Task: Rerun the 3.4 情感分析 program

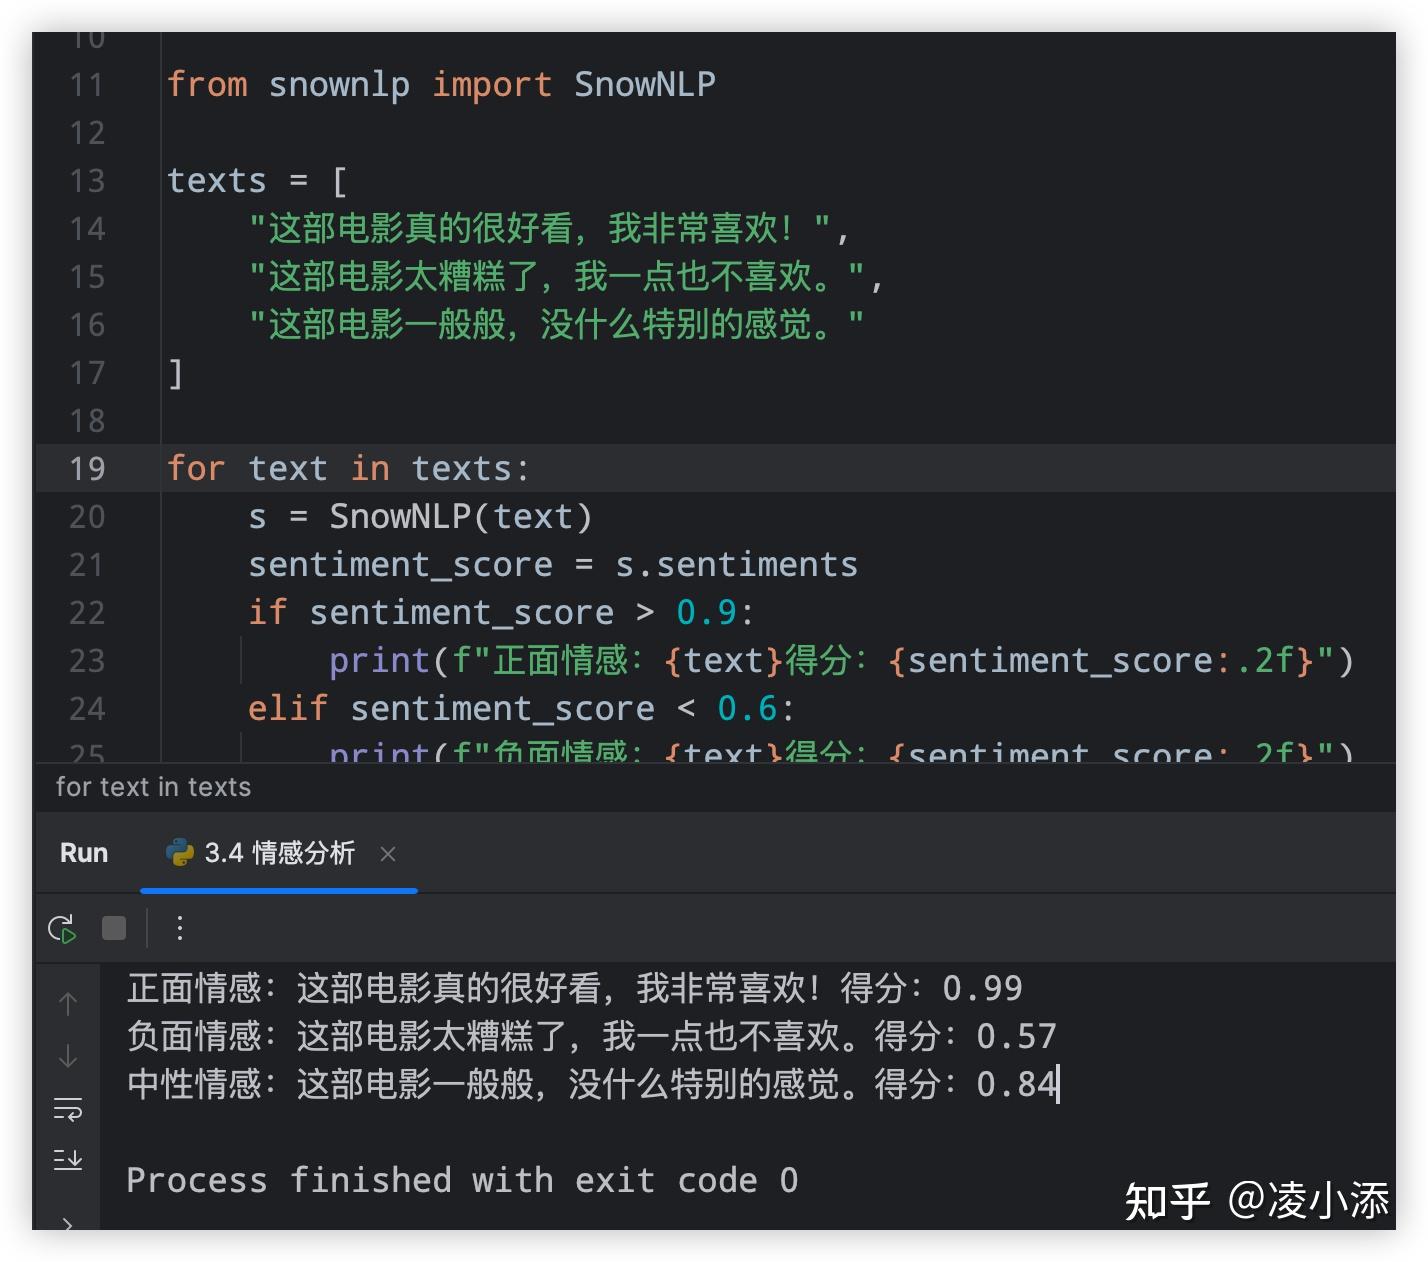Action: click(x=63, y=928)
